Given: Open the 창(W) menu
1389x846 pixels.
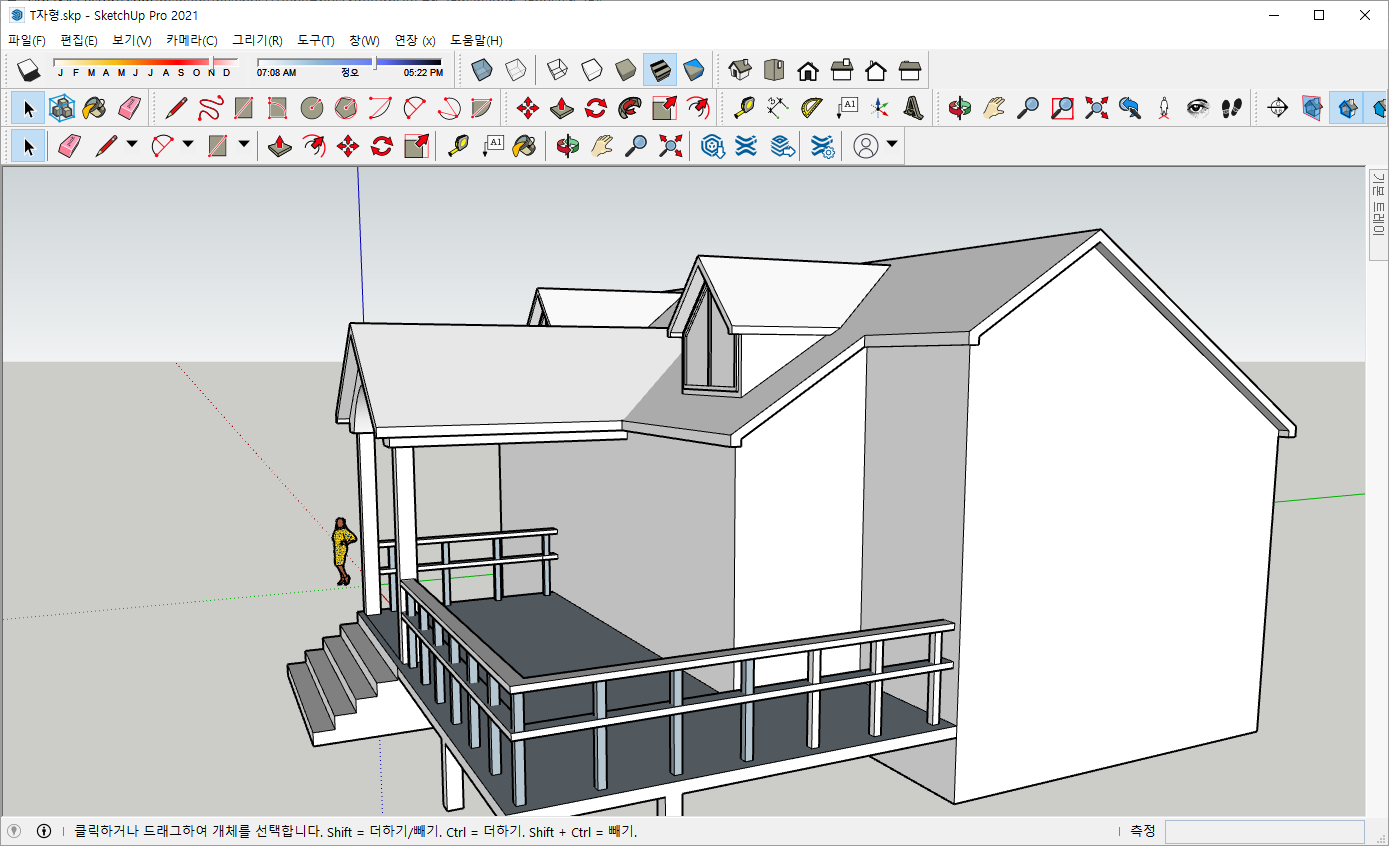Looking at the screenshot, I should [x=364, y=40].
